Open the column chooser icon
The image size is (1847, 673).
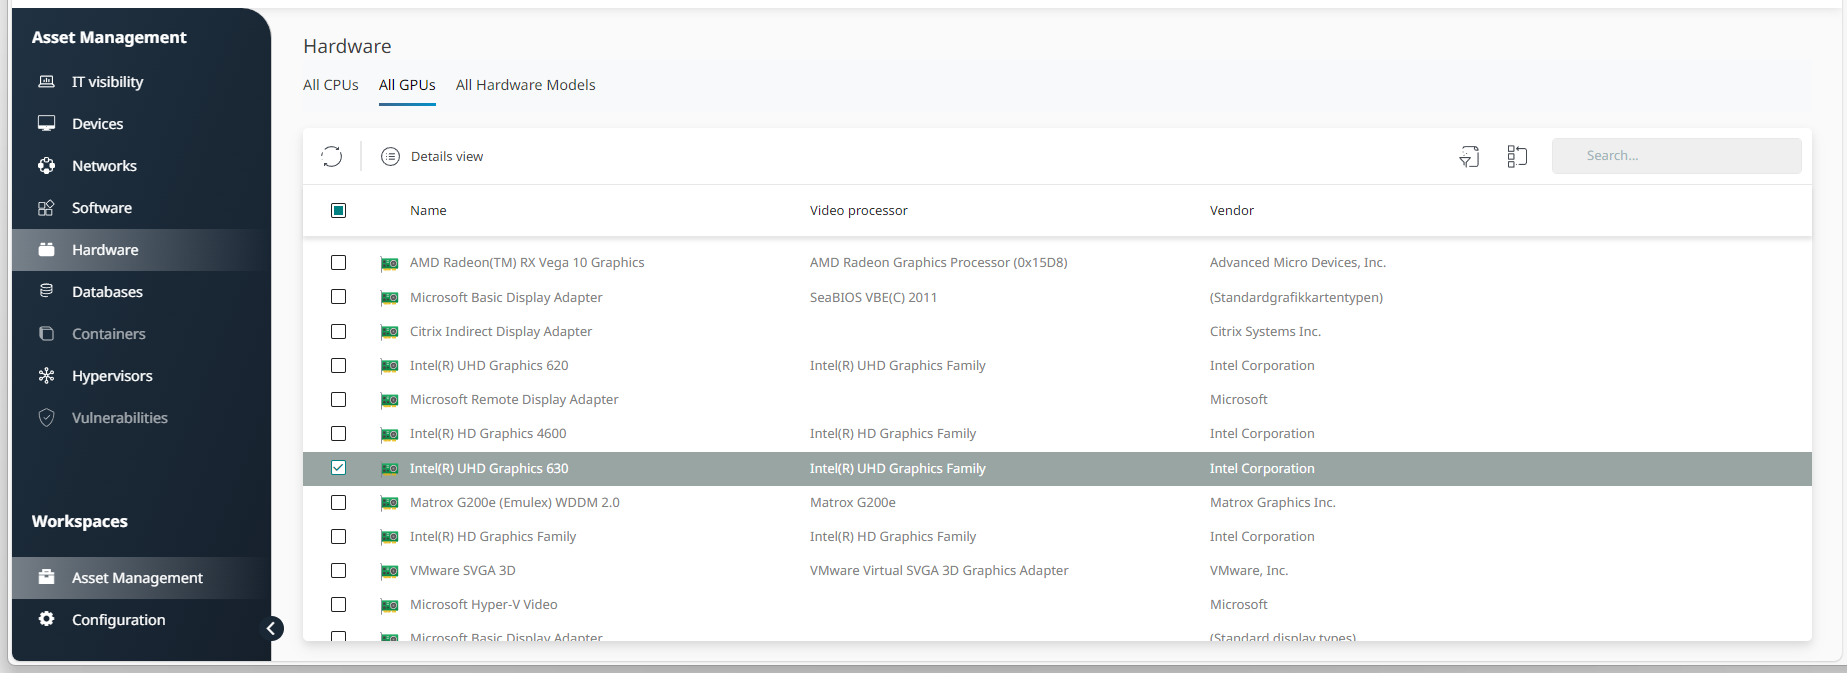(x=1517, y=156)
